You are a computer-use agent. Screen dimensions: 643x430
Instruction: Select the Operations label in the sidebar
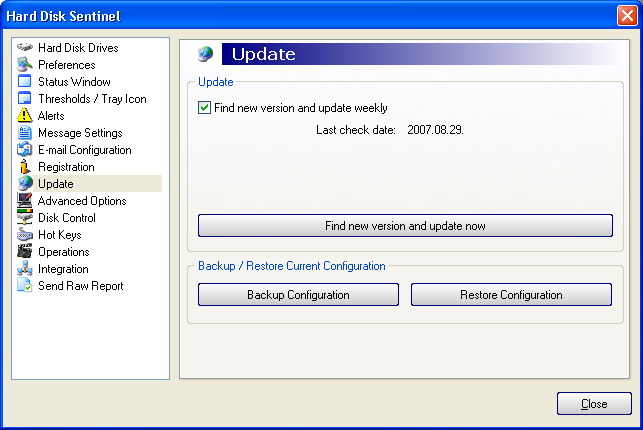(64, 252)
